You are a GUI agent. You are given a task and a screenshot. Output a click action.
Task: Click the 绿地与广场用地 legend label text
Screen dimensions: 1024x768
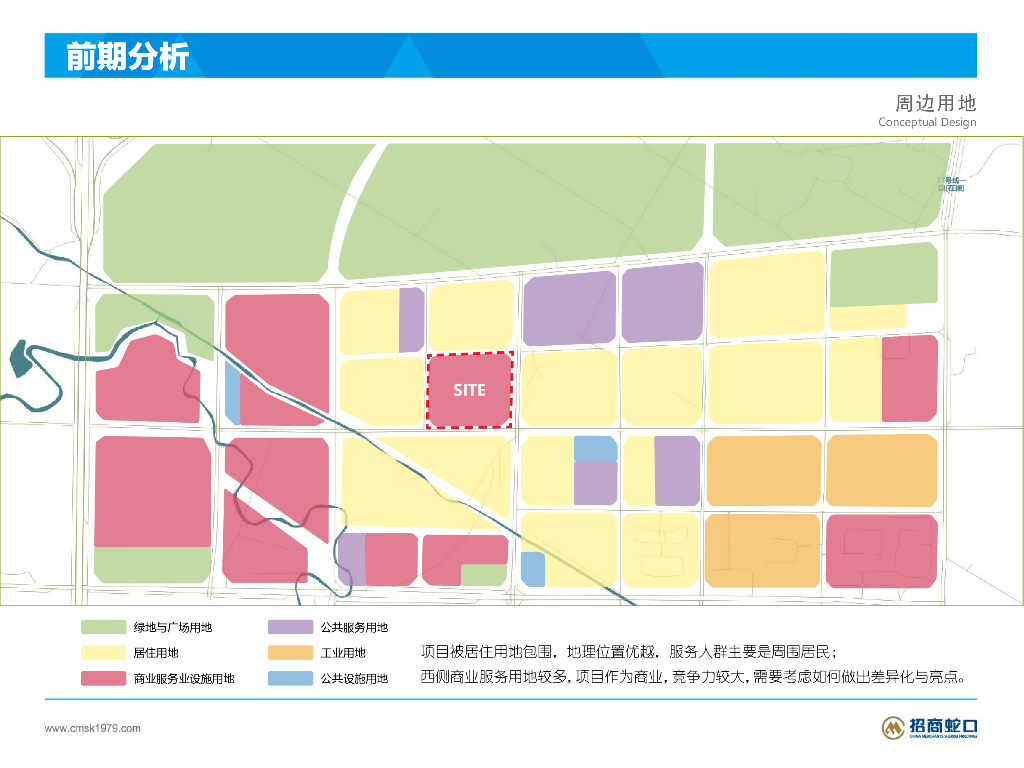click(173, 627)
